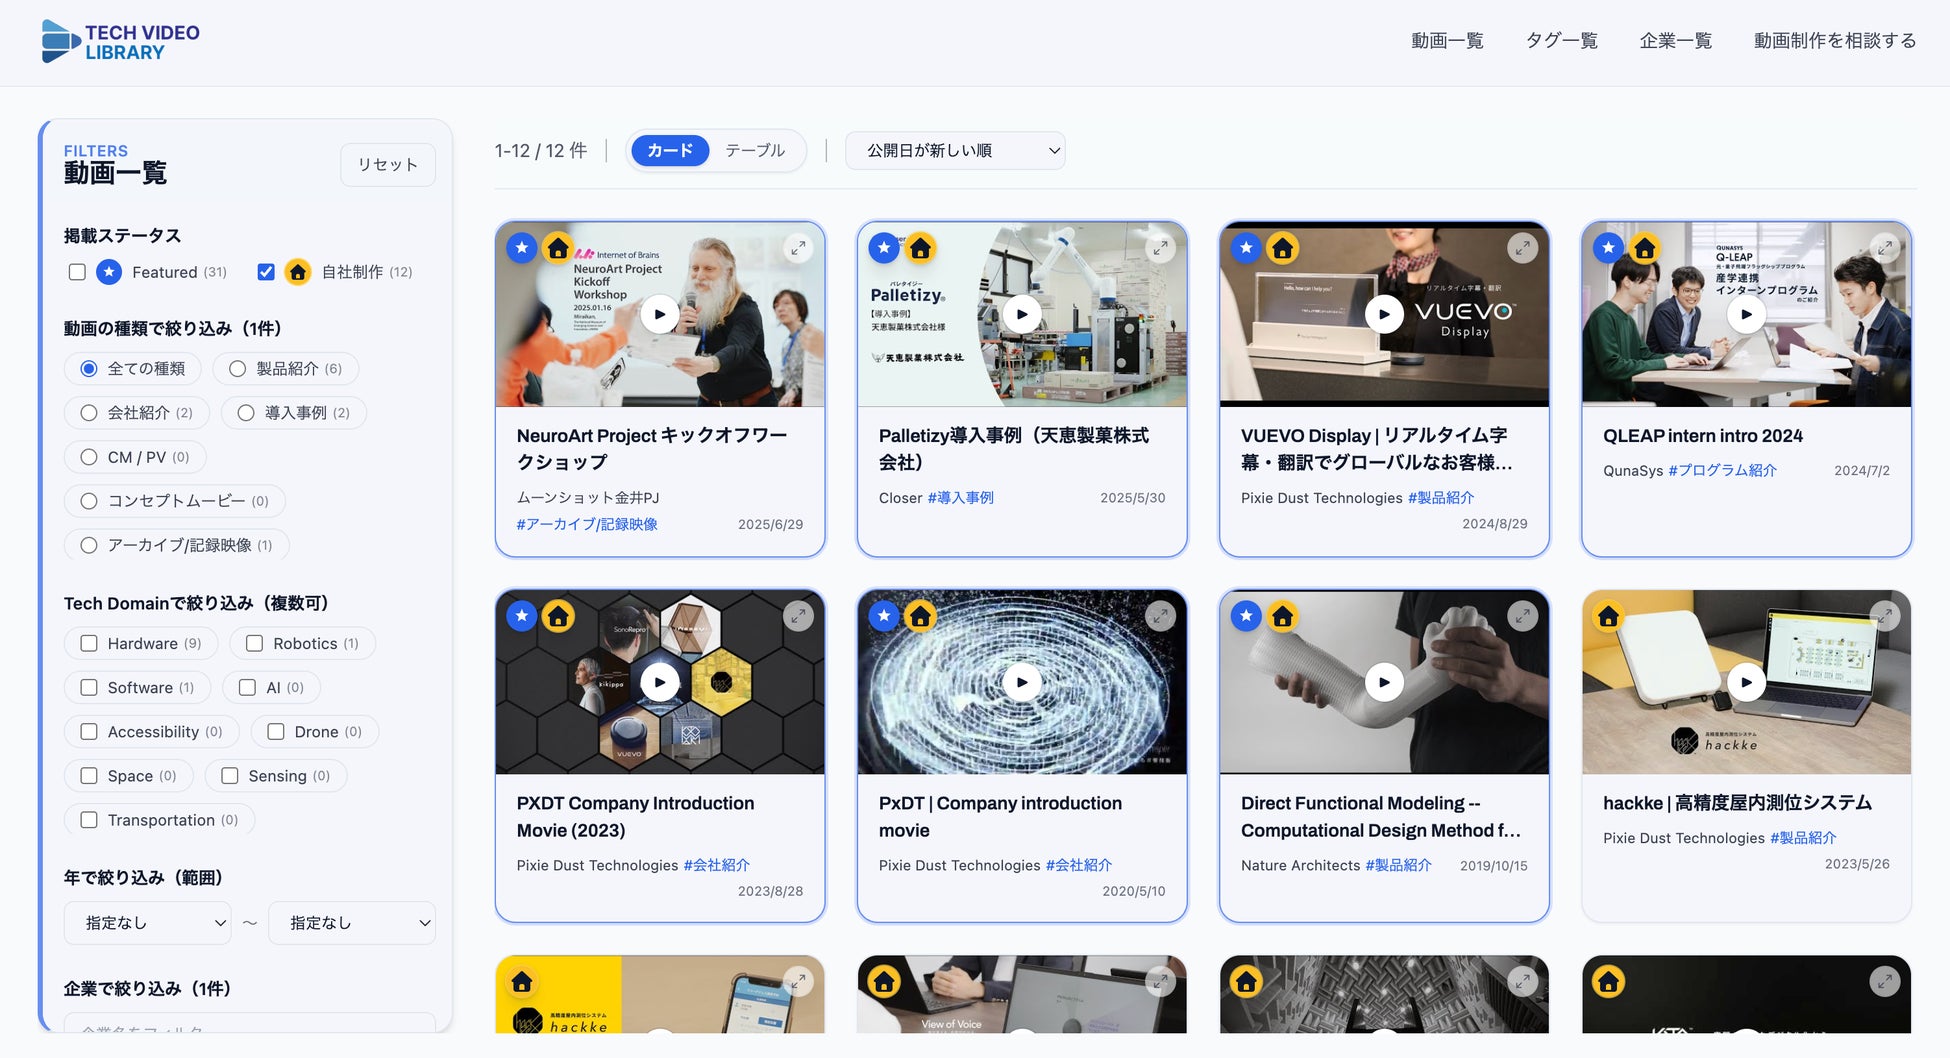Open #会社紹介 tag on PXDT 2023 card
The width and height of the screenshot is (1950, 1058).
[717, 865]
